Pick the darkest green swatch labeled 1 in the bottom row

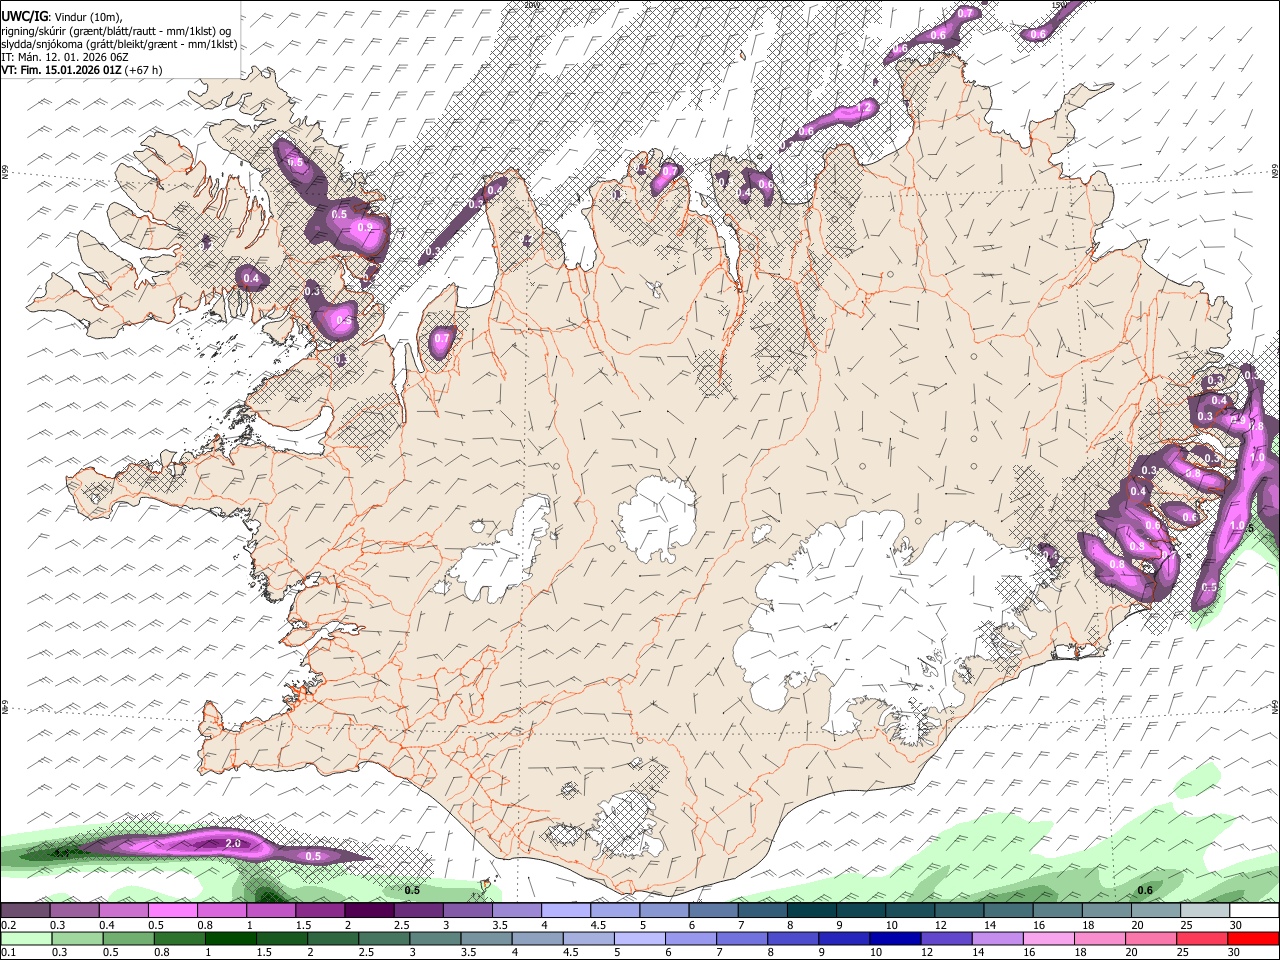(x=230, y=939)
